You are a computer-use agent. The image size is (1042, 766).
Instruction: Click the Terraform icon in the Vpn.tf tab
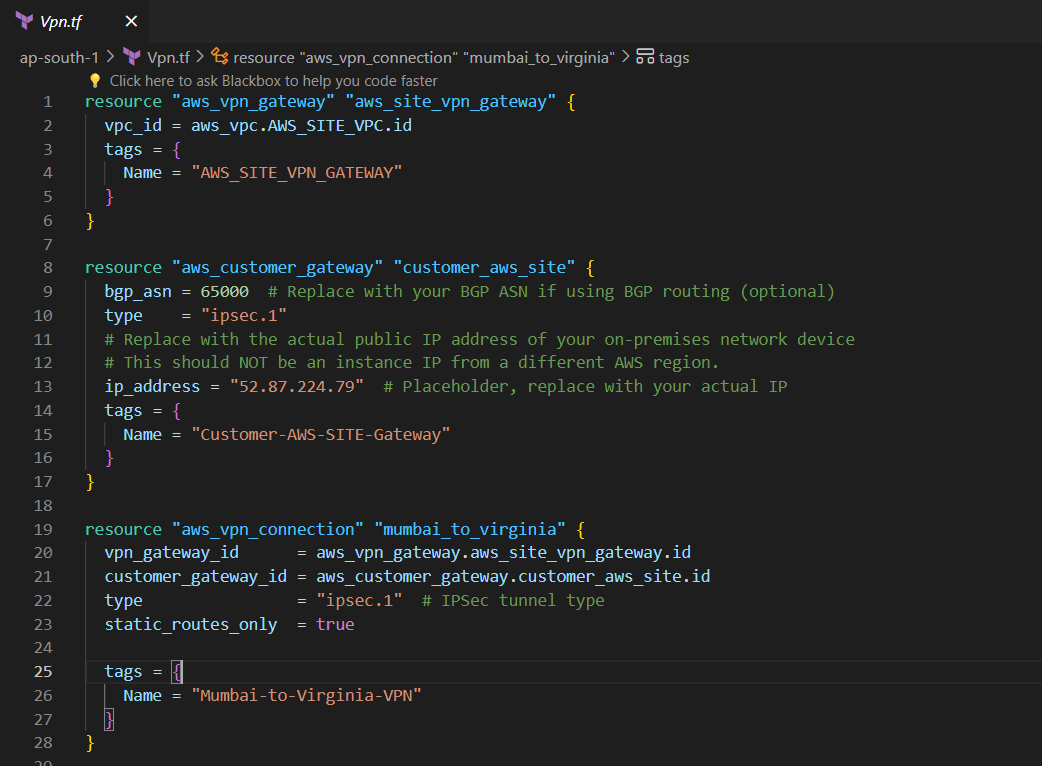24,21
